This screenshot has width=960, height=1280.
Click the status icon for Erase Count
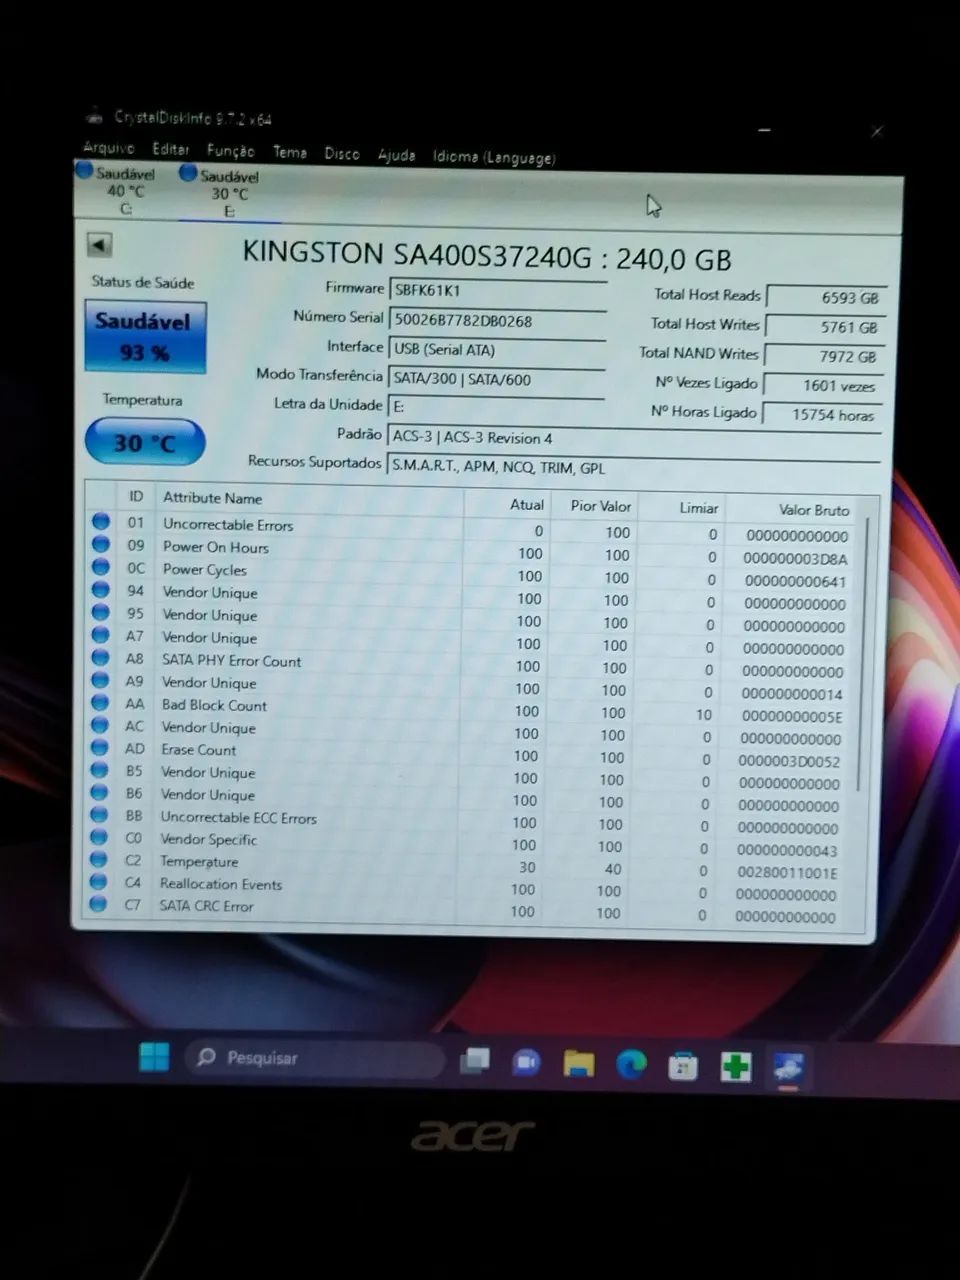[99, 748]
